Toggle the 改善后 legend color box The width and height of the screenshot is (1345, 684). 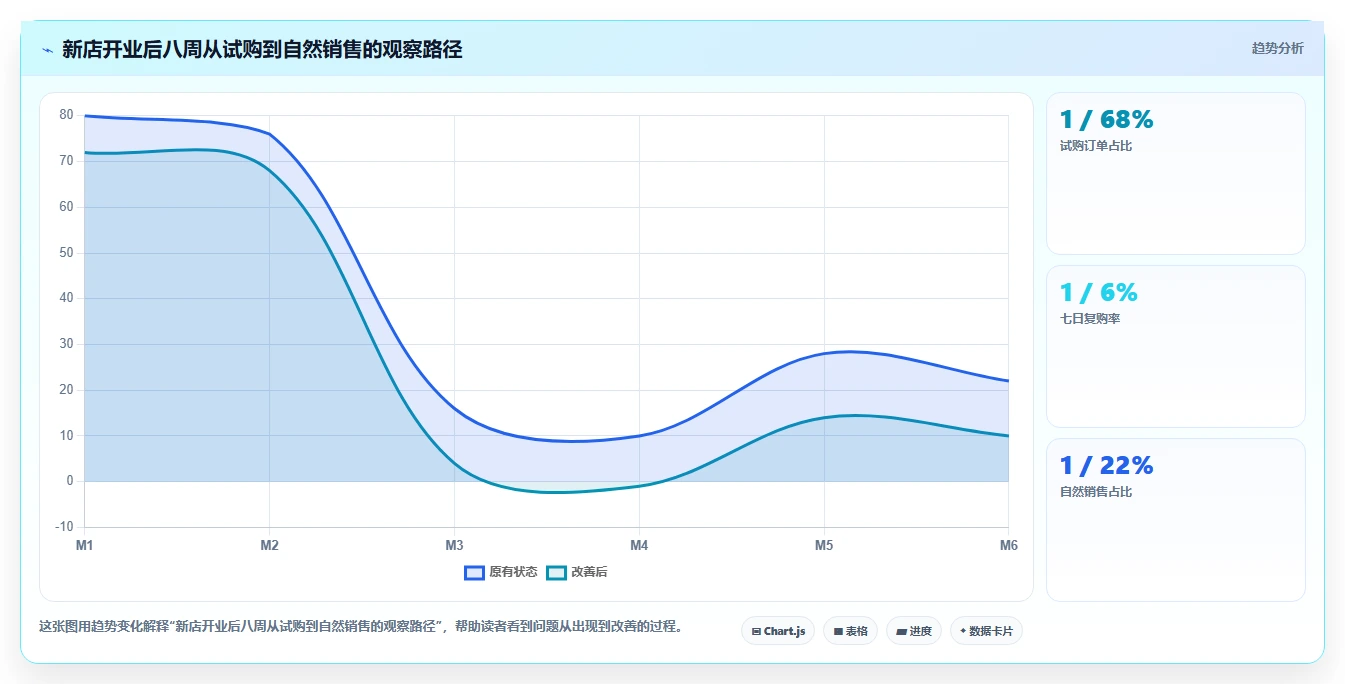tap(556, 572)
